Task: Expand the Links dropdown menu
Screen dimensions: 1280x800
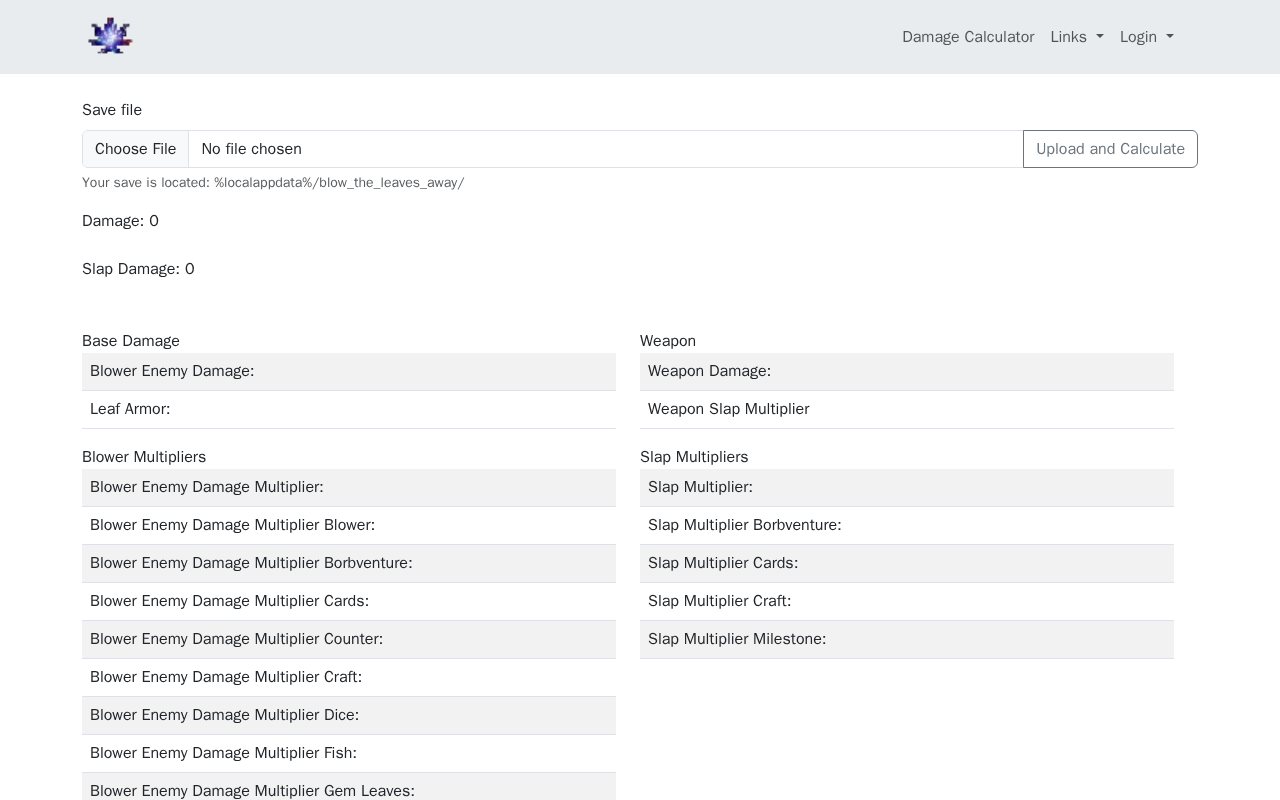Action: pos(1076,37)
